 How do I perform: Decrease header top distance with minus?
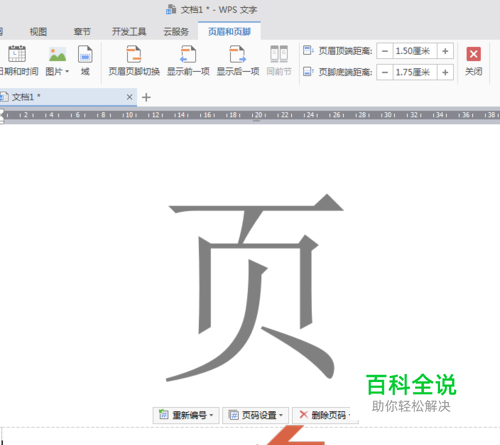coord(385,51)
